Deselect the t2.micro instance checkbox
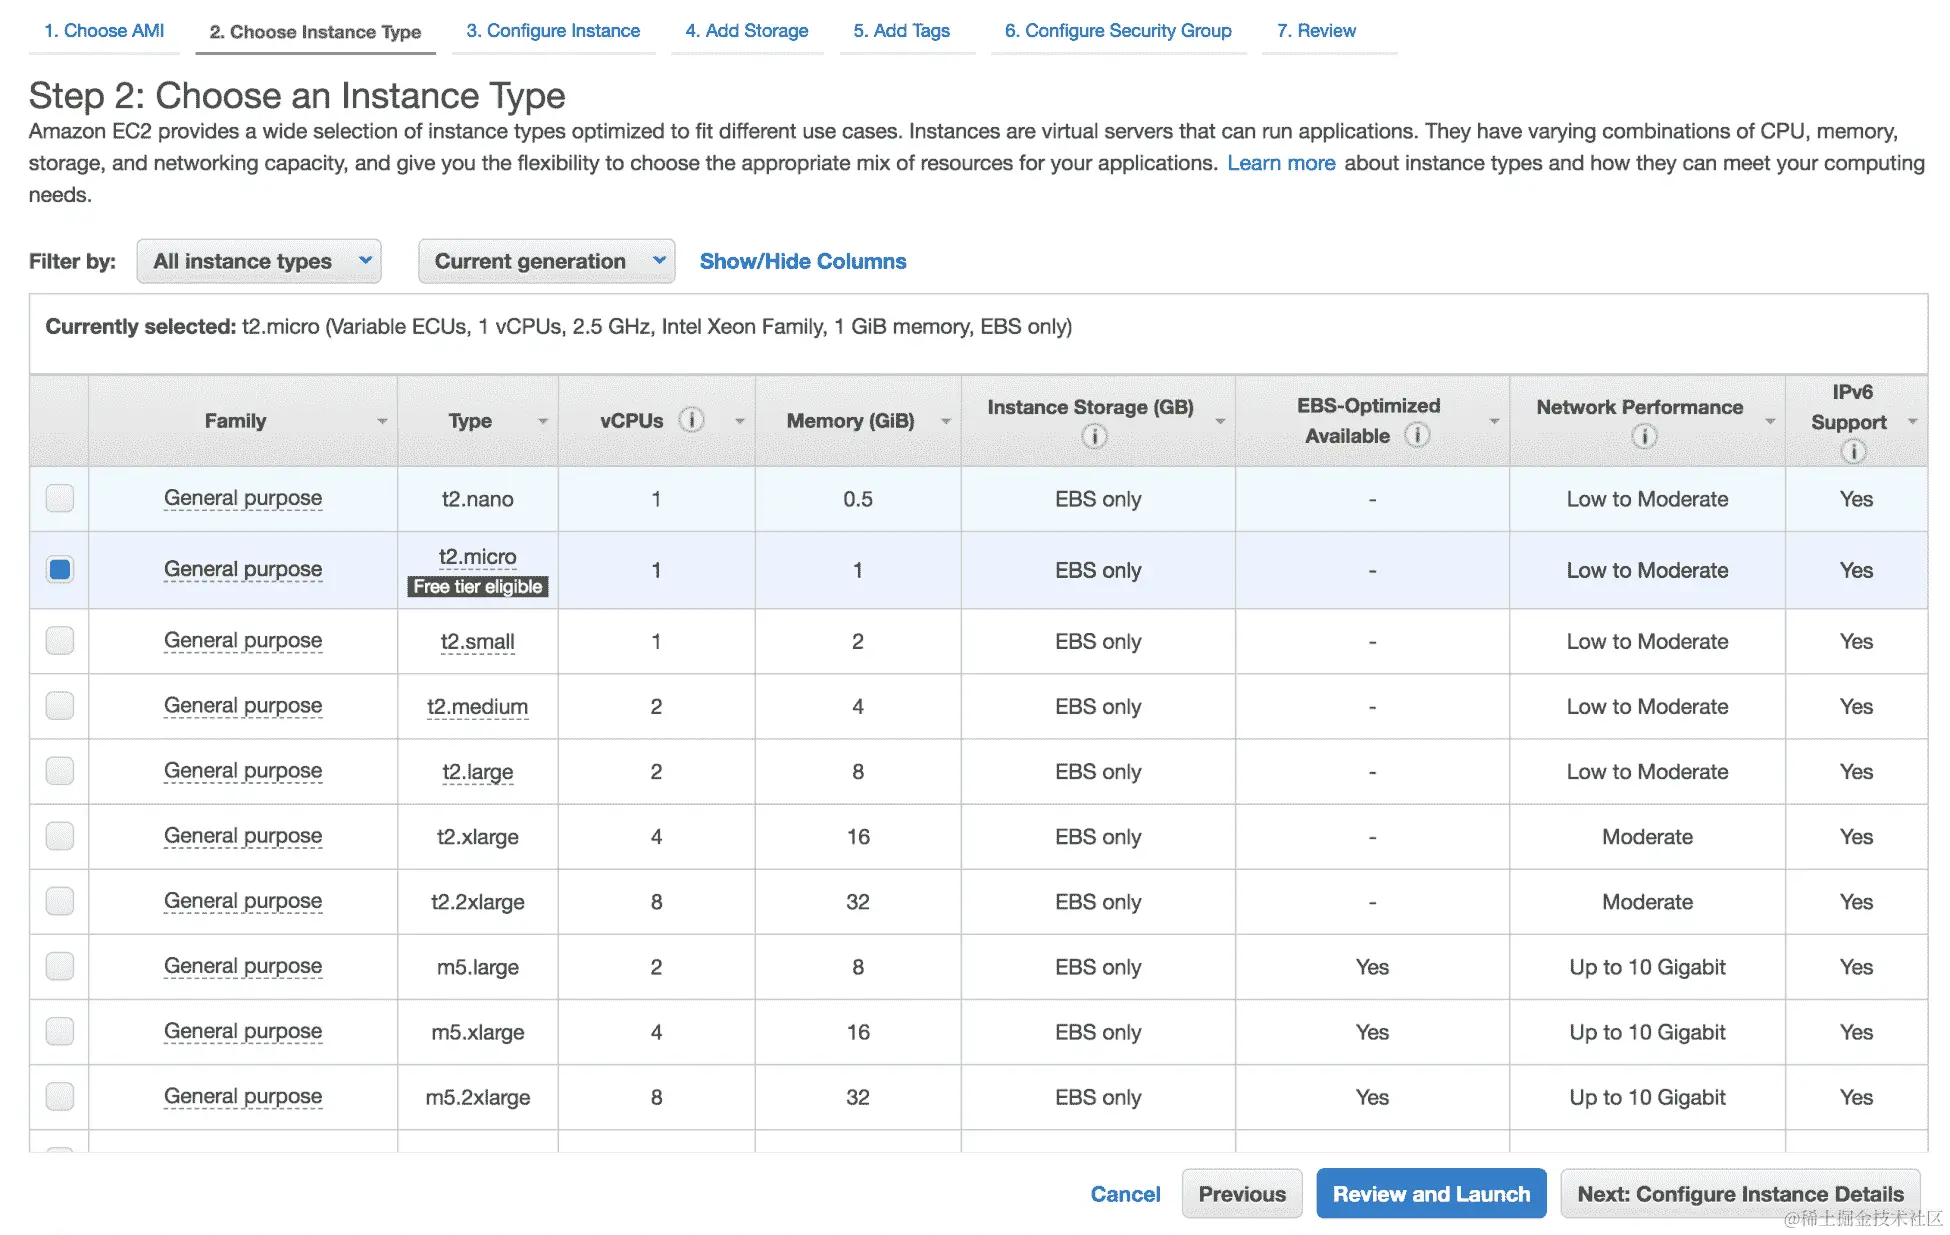This screenshot has width=1950, height=1235. [60, 569]
